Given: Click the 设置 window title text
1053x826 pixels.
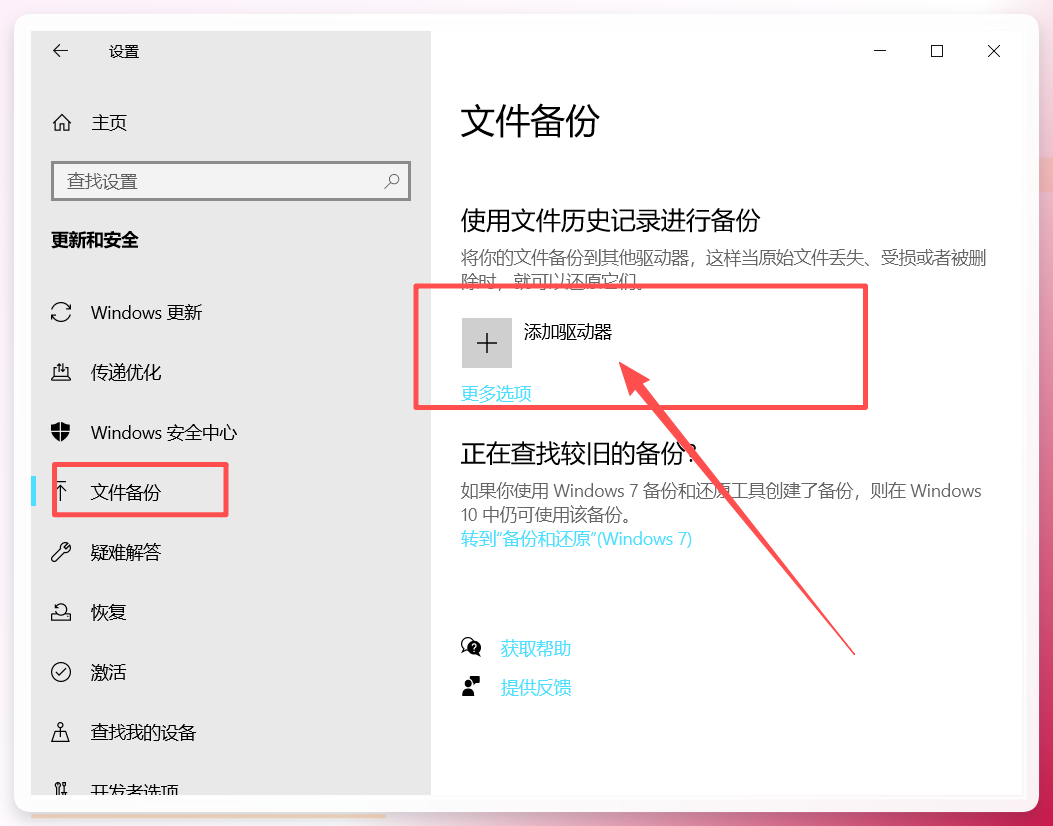Looking at the screenshot, I should 124,51.
